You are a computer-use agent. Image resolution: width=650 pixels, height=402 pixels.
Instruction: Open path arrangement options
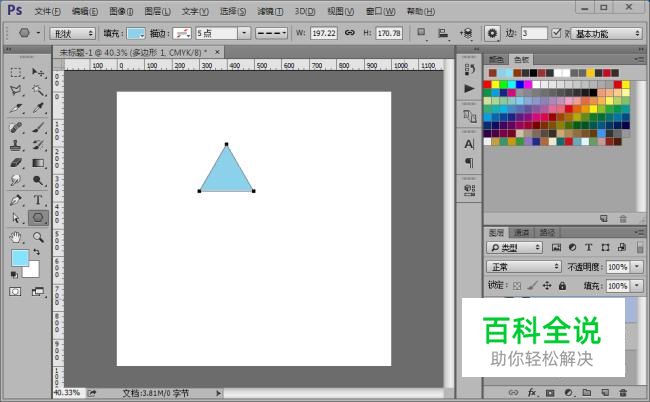coord(466,33)
